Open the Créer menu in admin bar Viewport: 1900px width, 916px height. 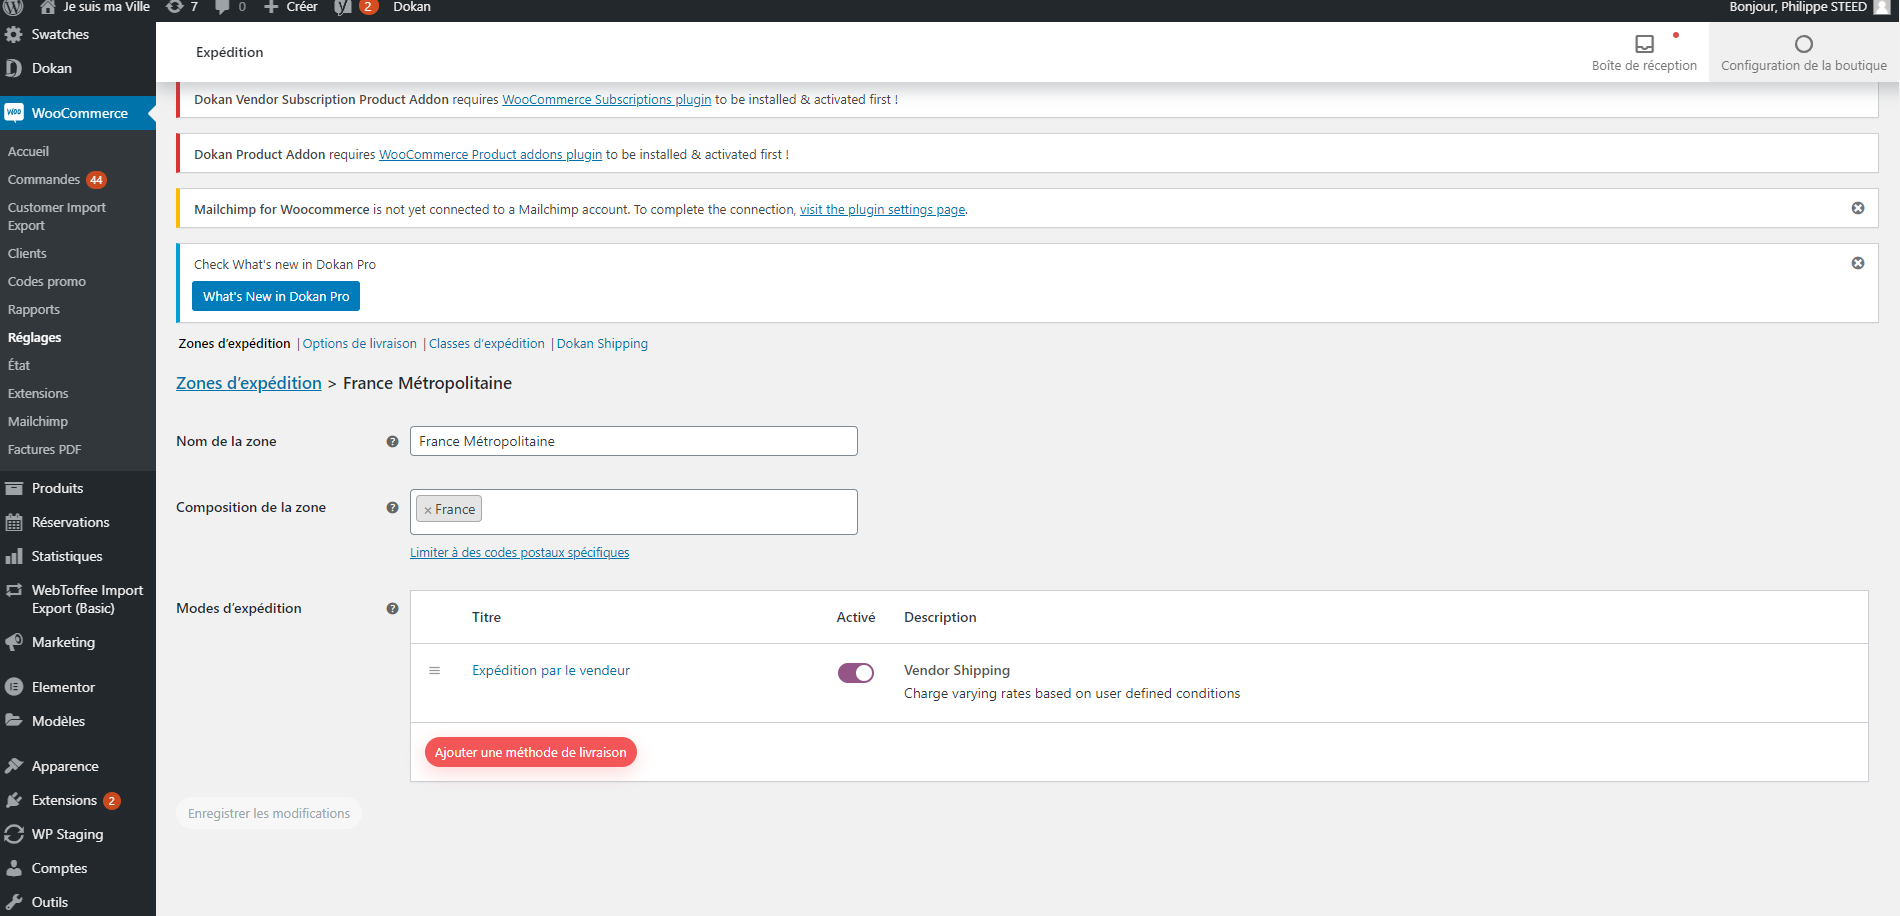coord(291,7)
